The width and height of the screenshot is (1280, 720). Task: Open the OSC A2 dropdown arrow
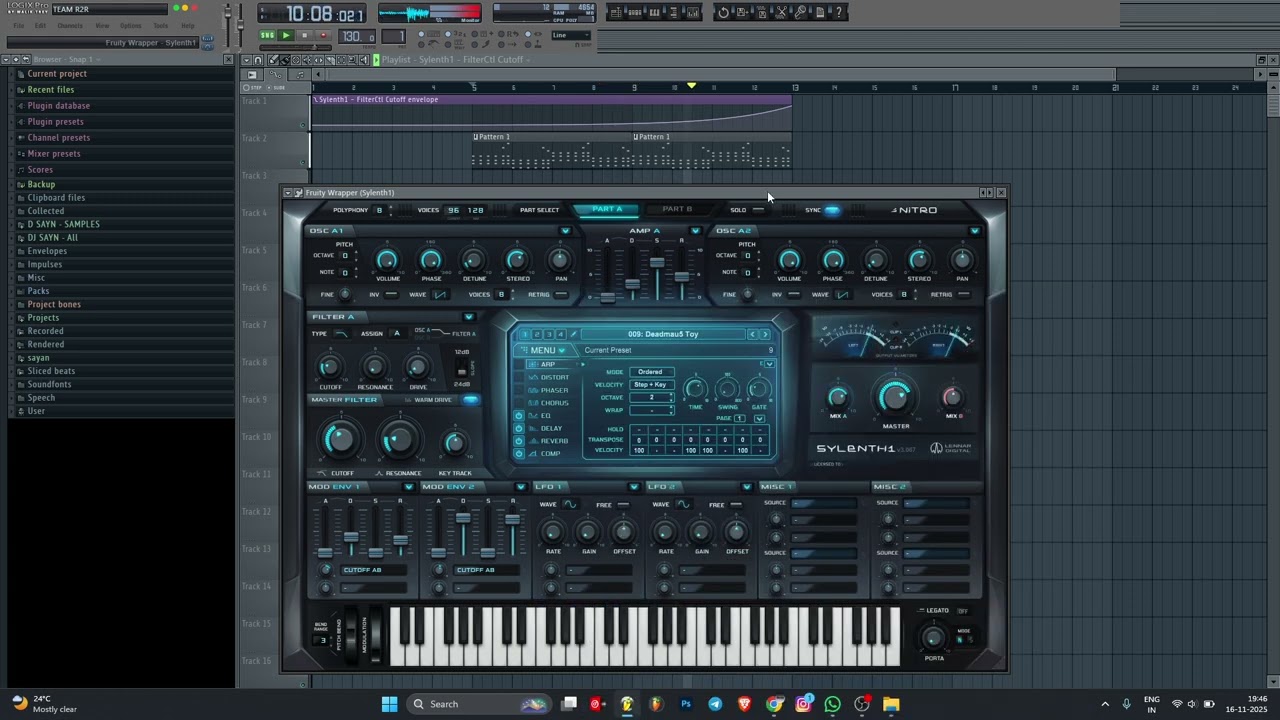(975, 231)
